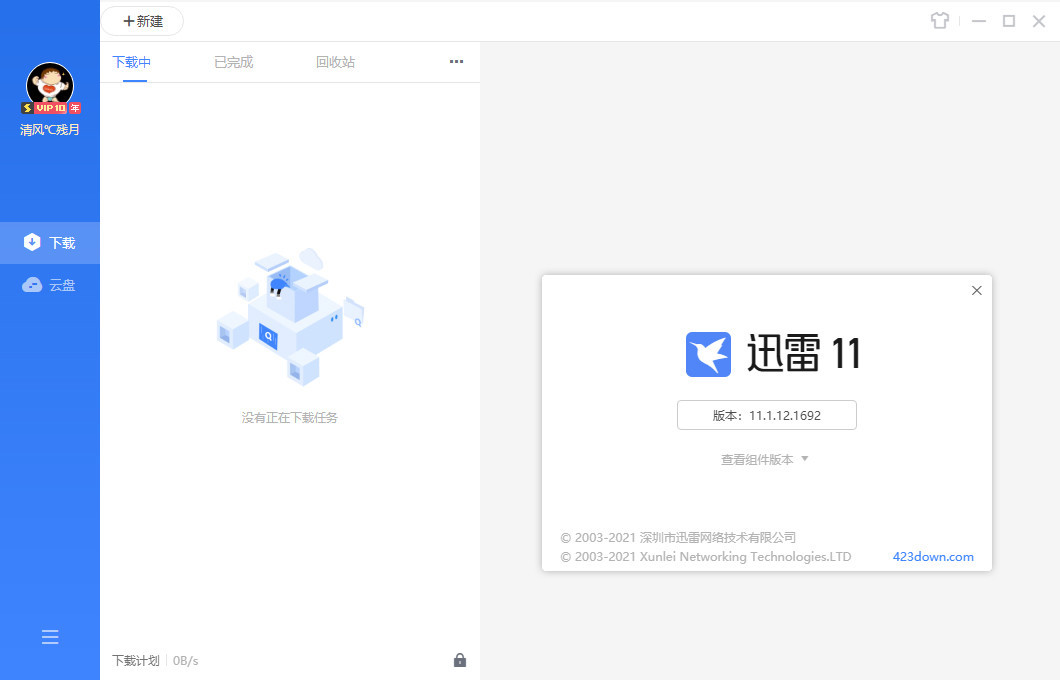Click the user avatar picture
1060x680 pixels.
(50, 84)
